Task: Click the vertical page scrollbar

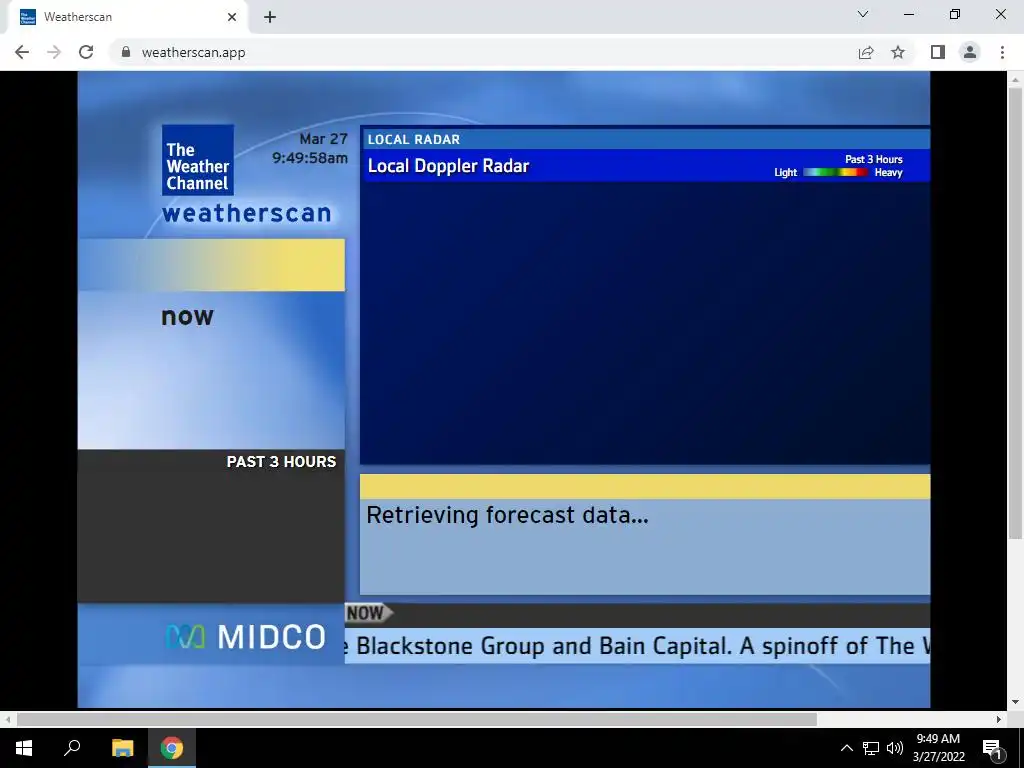Action: click(x=1015, y=313)
